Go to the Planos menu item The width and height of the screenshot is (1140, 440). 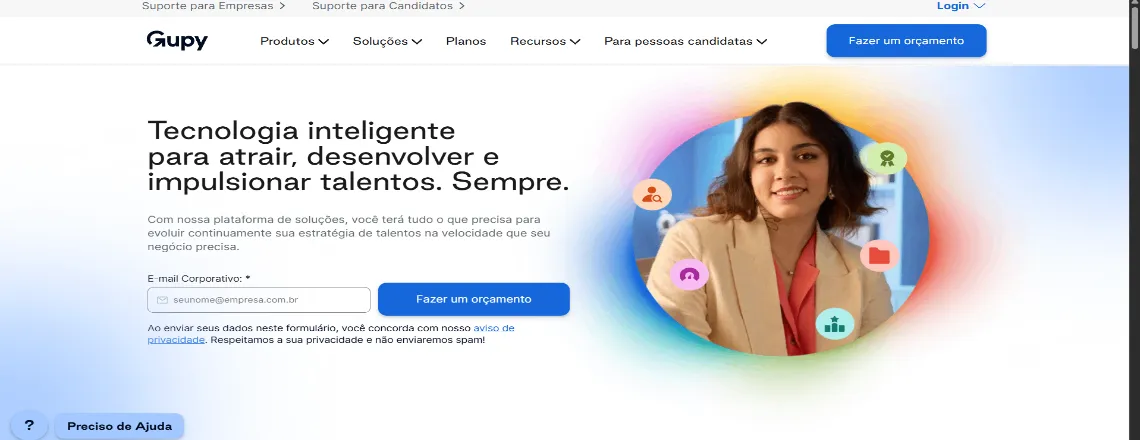466,41
